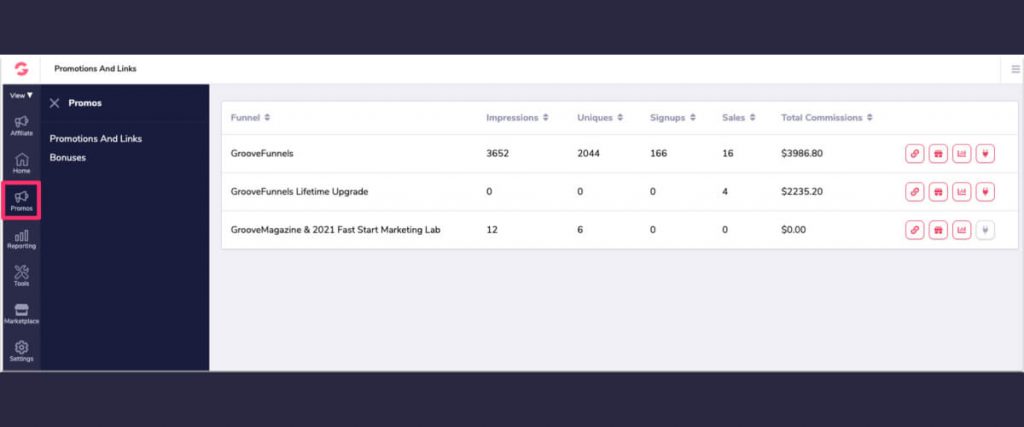Select the Promos sidebar item
The image size is (1024, 427).
21,200
